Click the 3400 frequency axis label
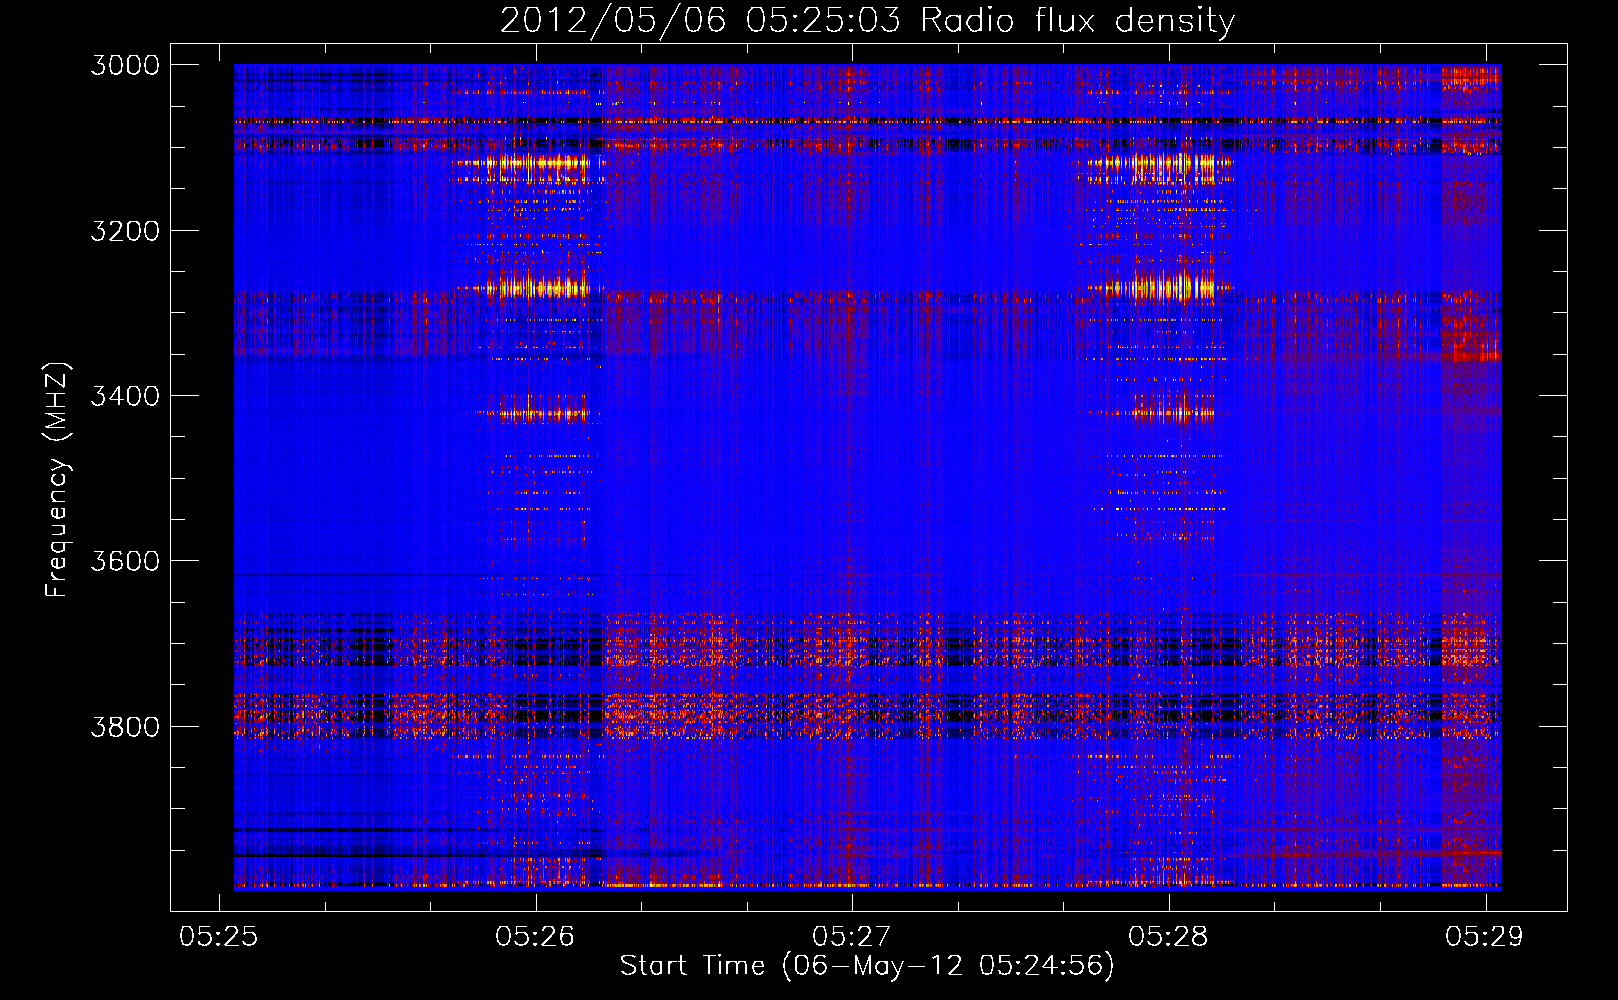1618x1000 pixels. [x=125, y=396]
